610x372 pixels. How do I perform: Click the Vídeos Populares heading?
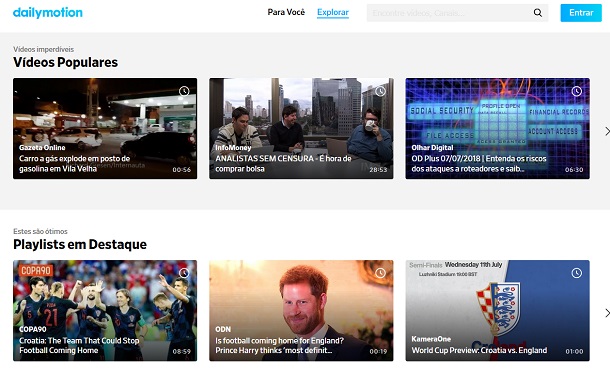65,62
